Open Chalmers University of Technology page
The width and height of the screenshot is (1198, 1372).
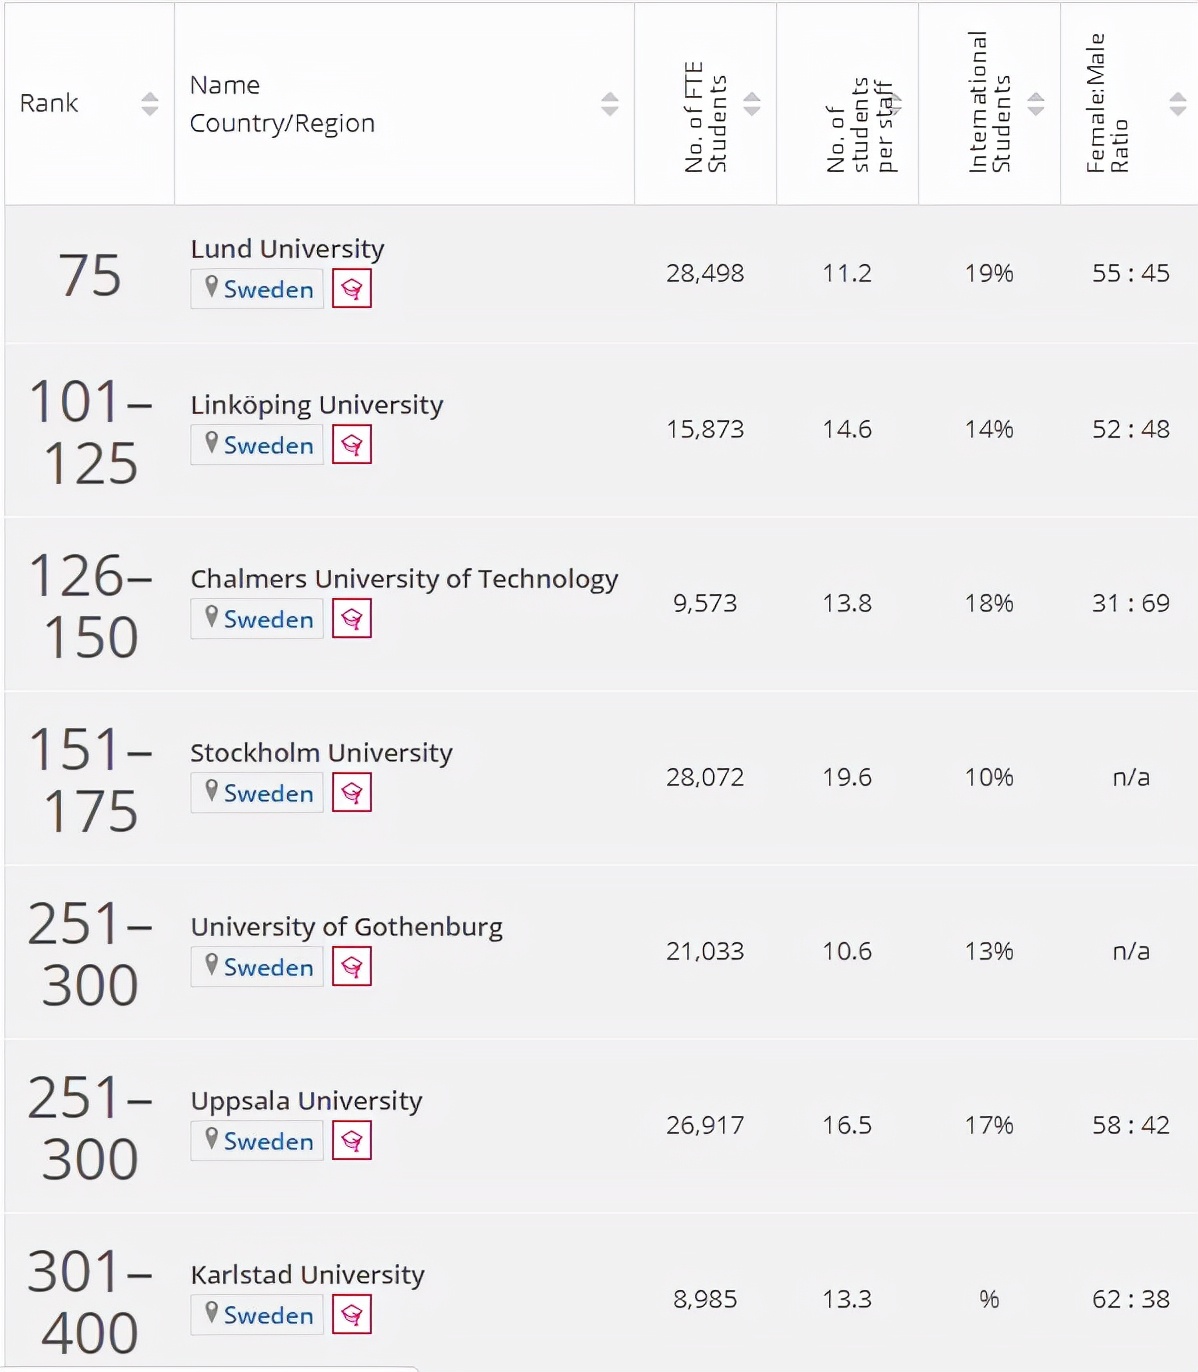click(404, 578)
